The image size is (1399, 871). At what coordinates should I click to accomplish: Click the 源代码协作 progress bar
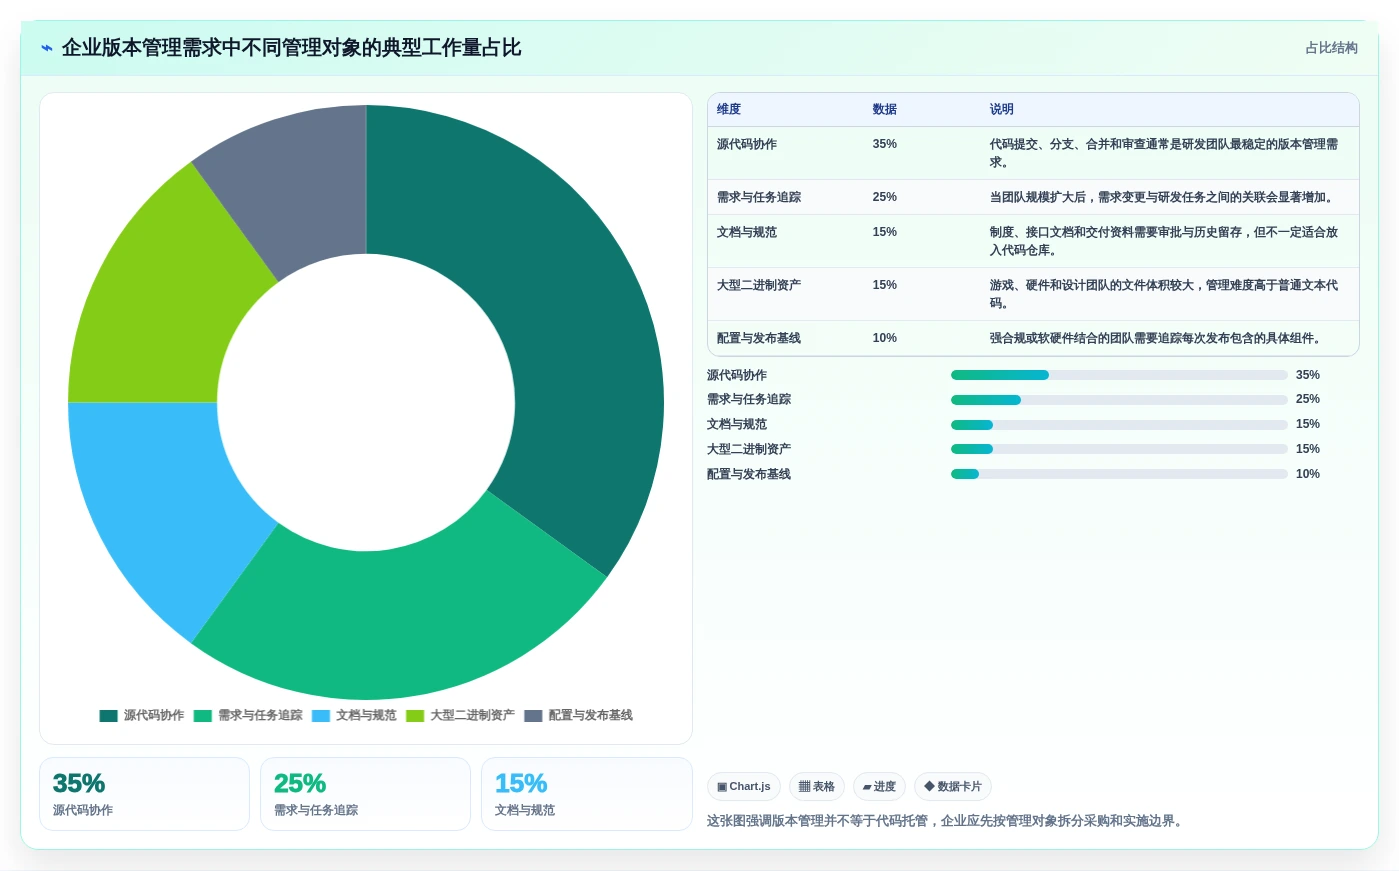point(1119,375)
